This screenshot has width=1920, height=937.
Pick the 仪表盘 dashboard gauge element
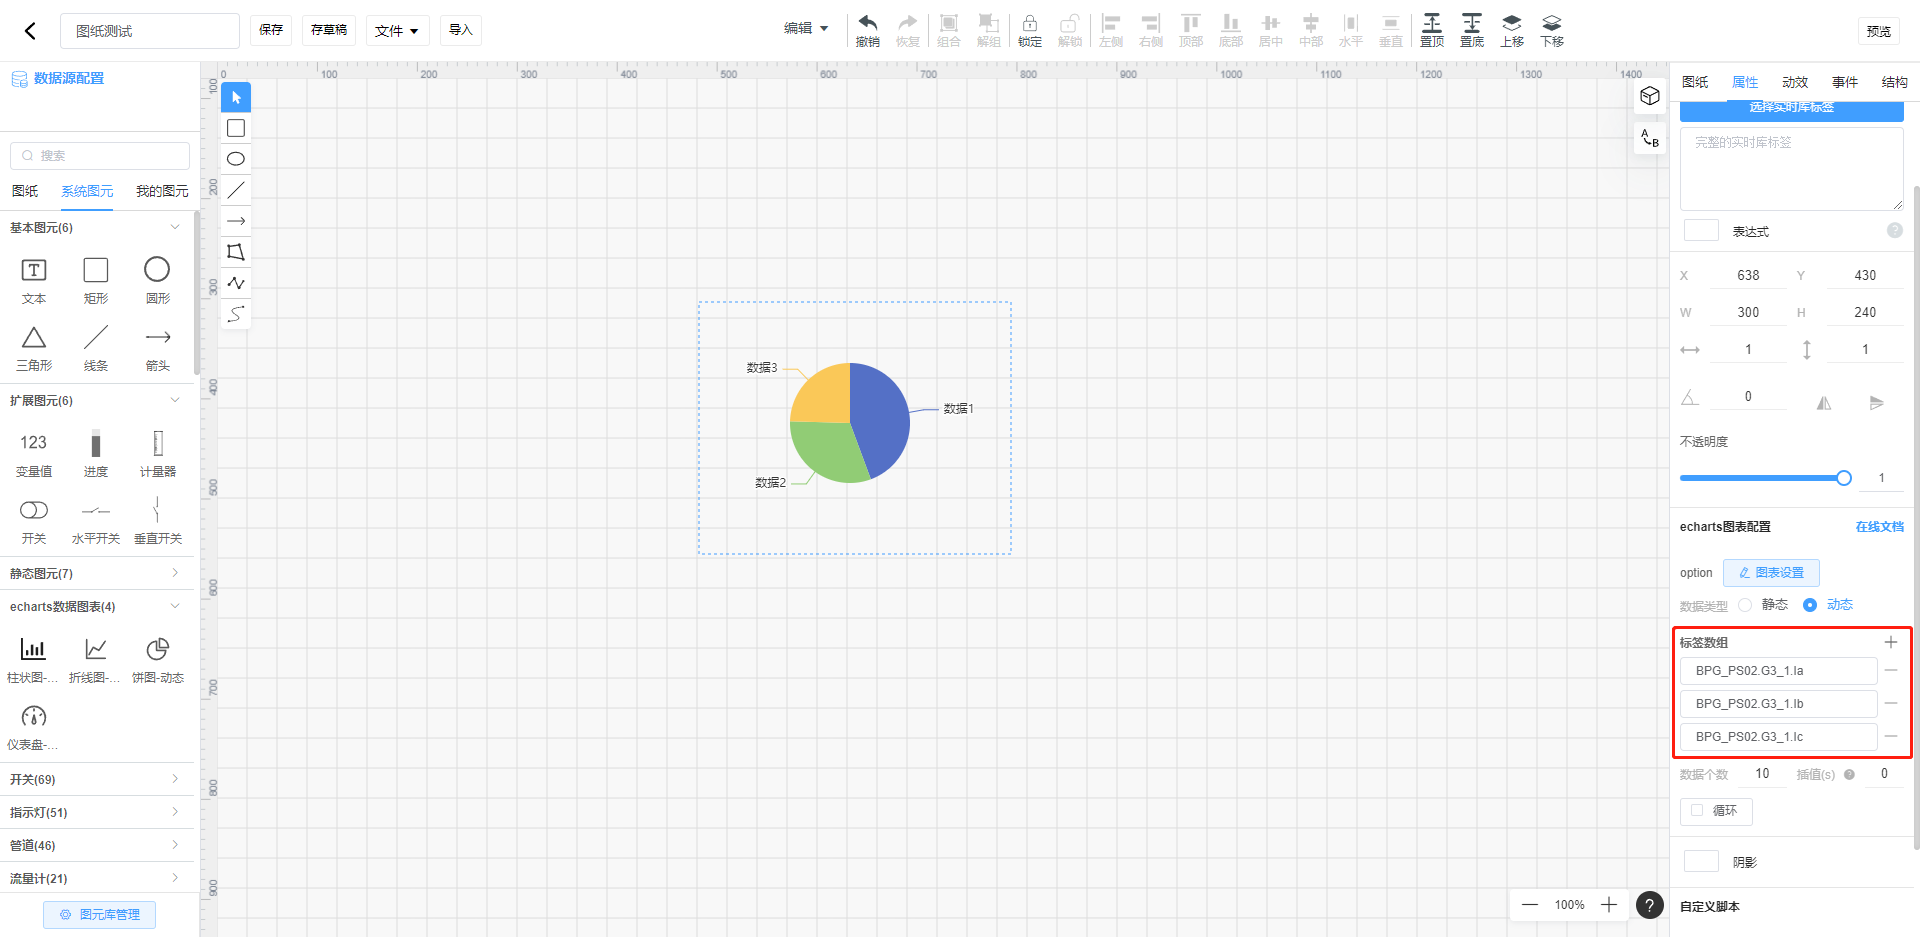33,727
